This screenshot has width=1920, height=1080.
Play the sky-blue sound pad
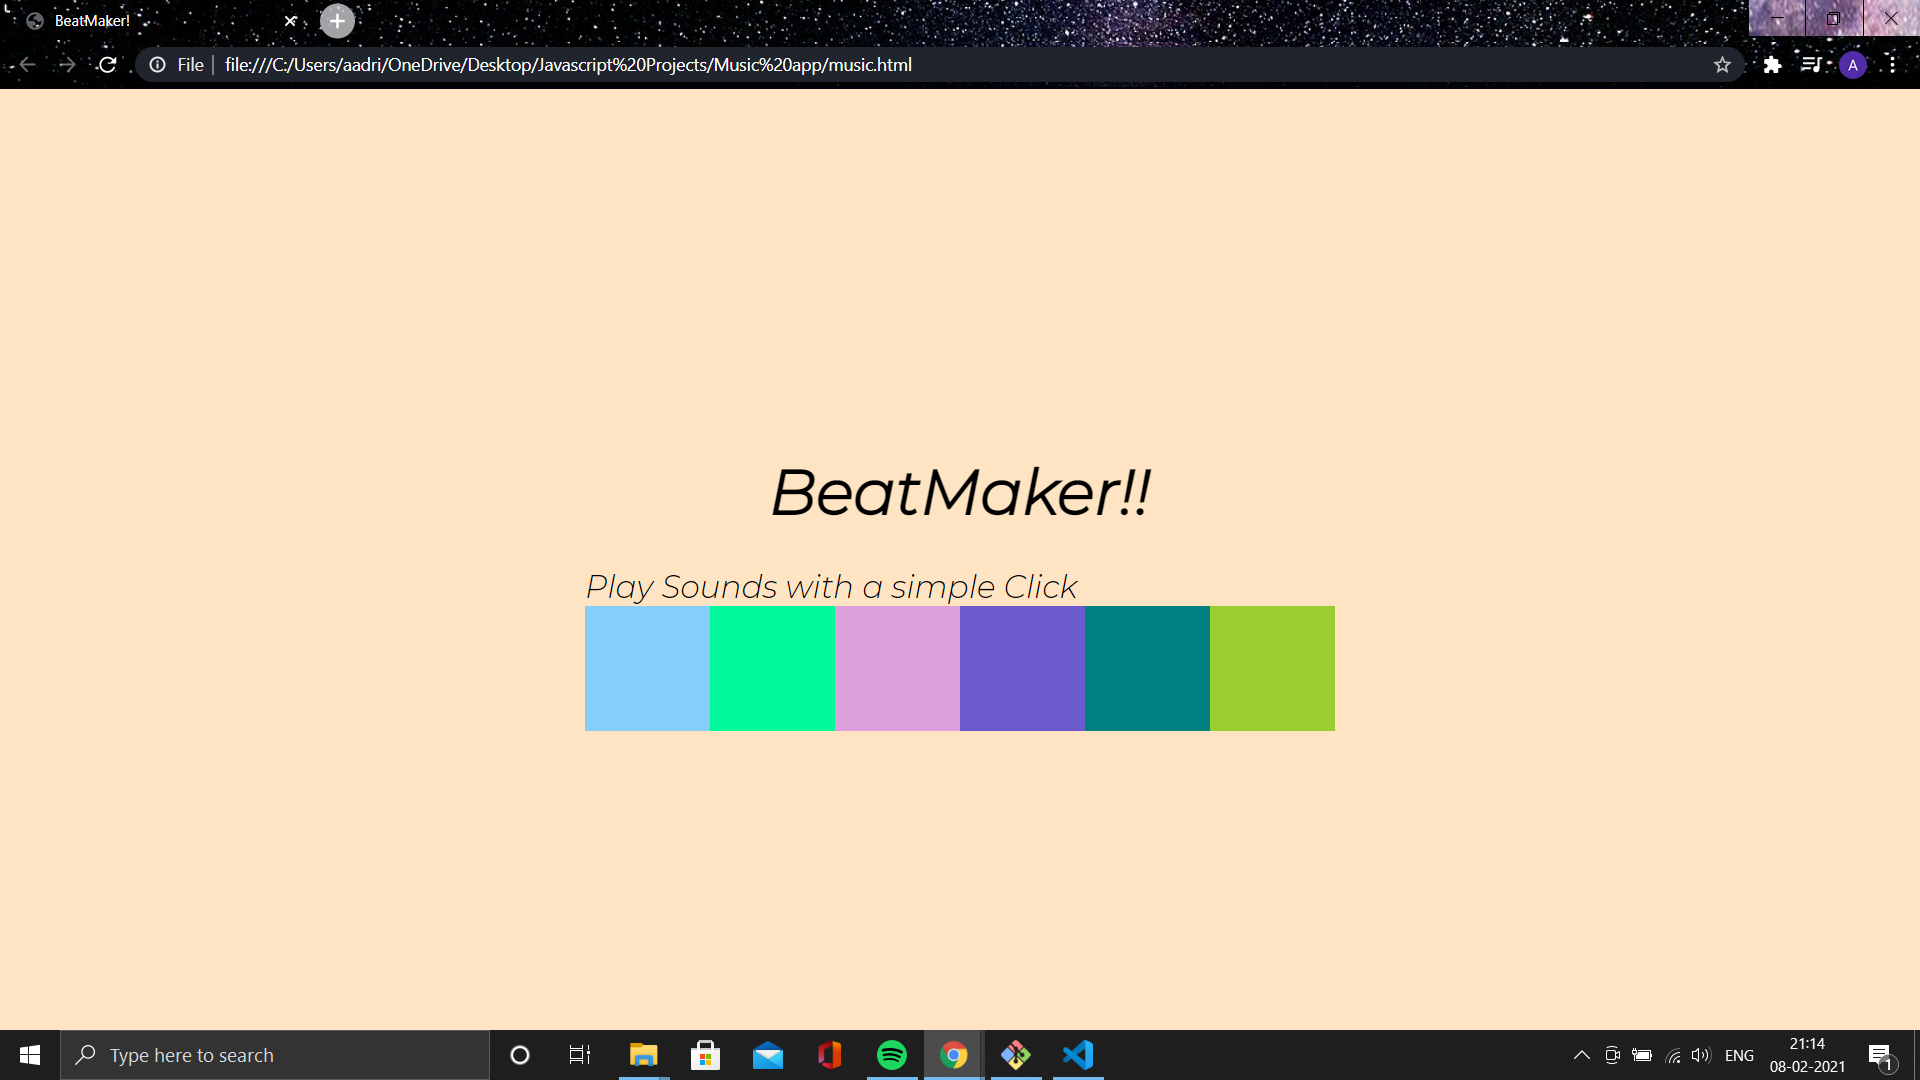[647, 668]
